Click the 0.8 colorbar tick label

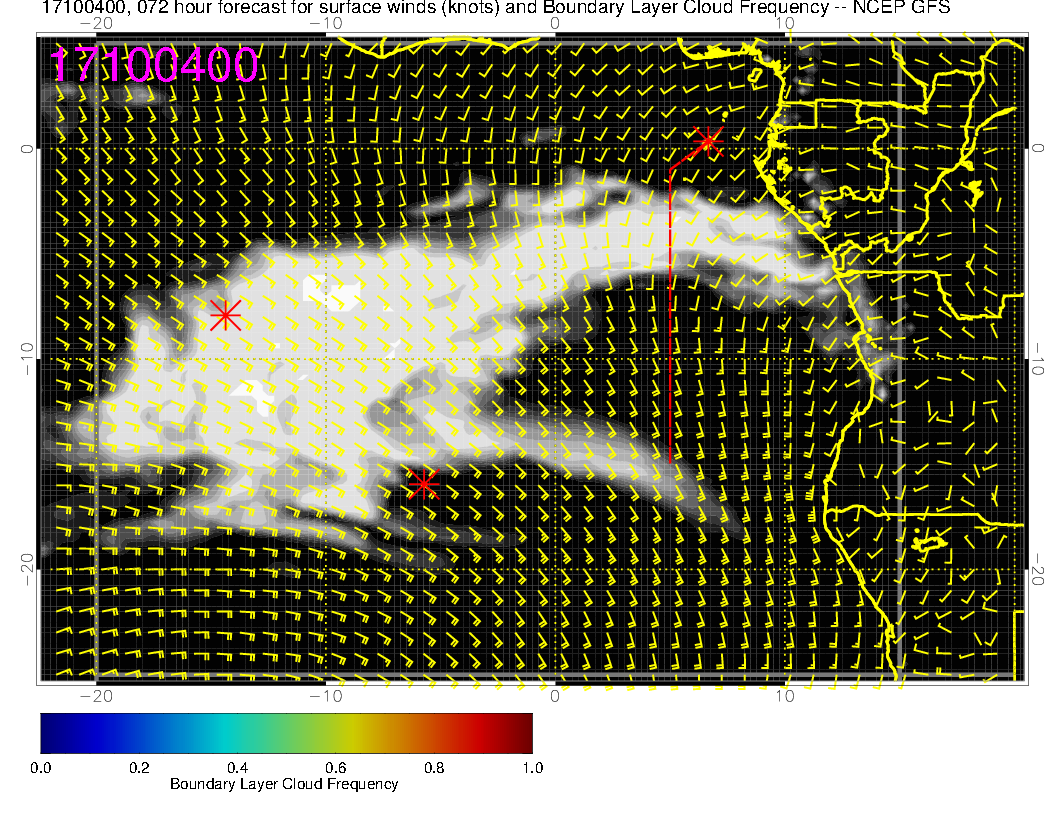click(x=434, y=768)
